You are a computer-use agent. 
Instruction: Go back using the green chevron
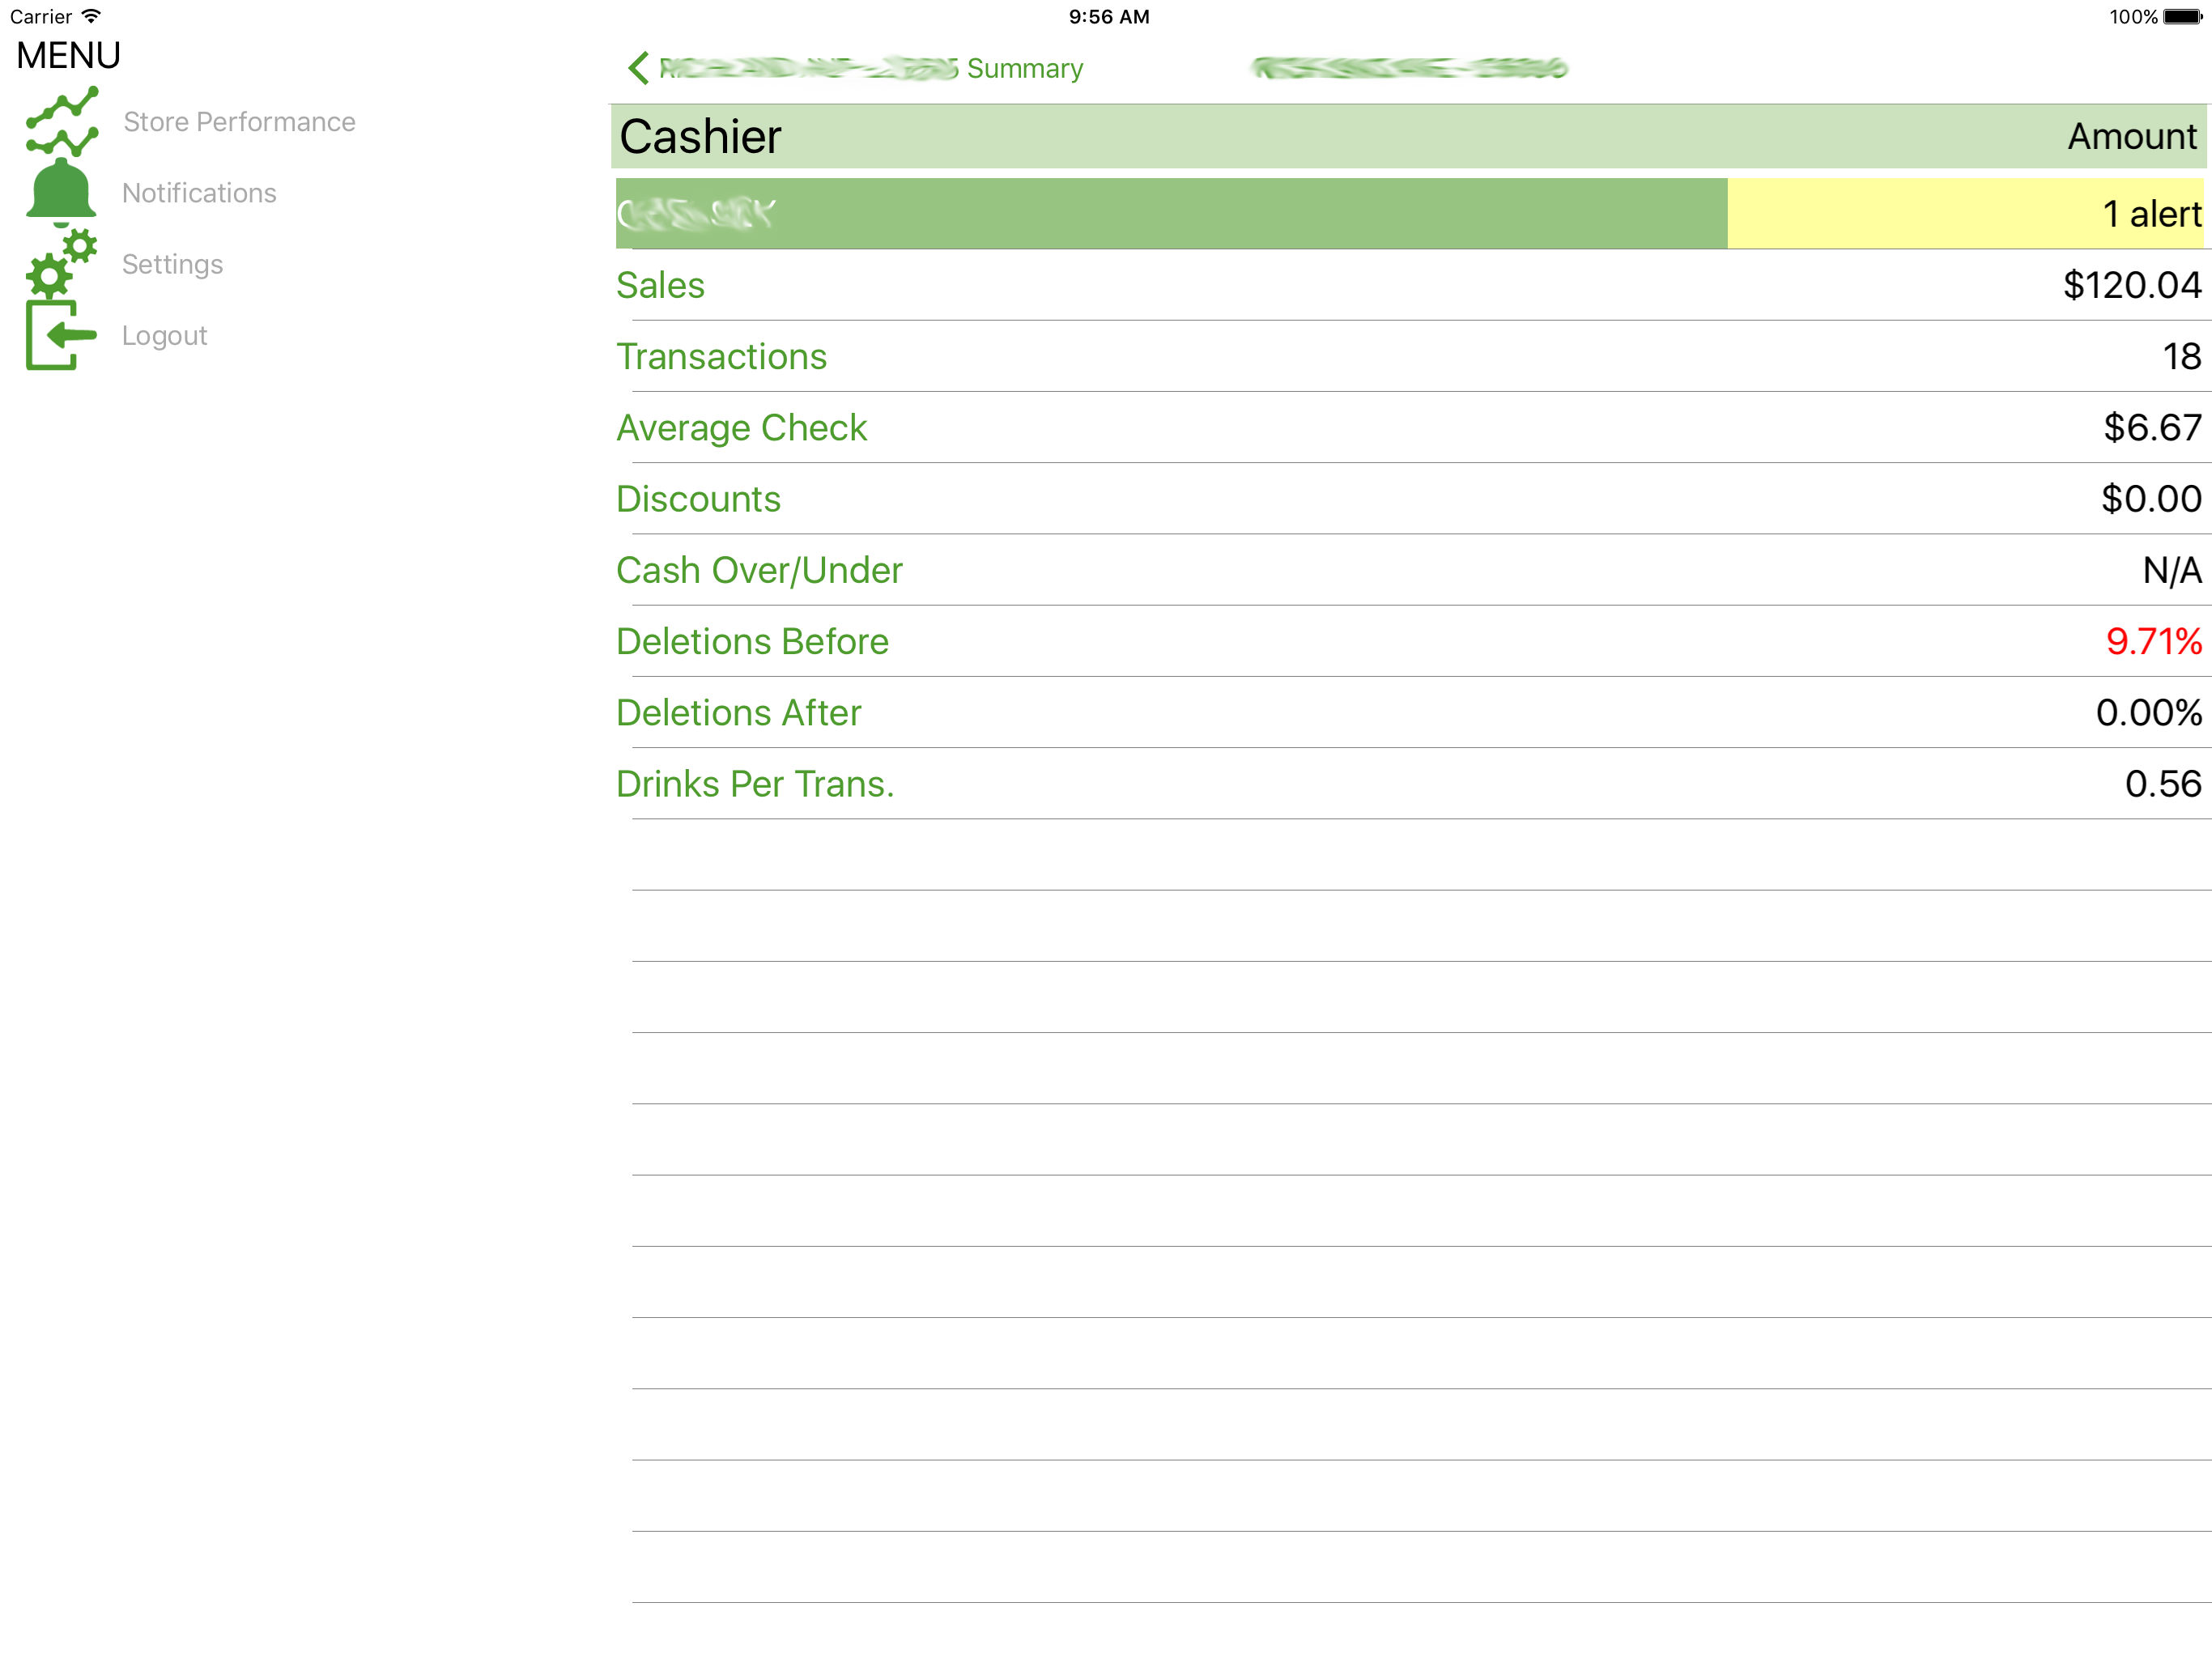coord(638,68)
